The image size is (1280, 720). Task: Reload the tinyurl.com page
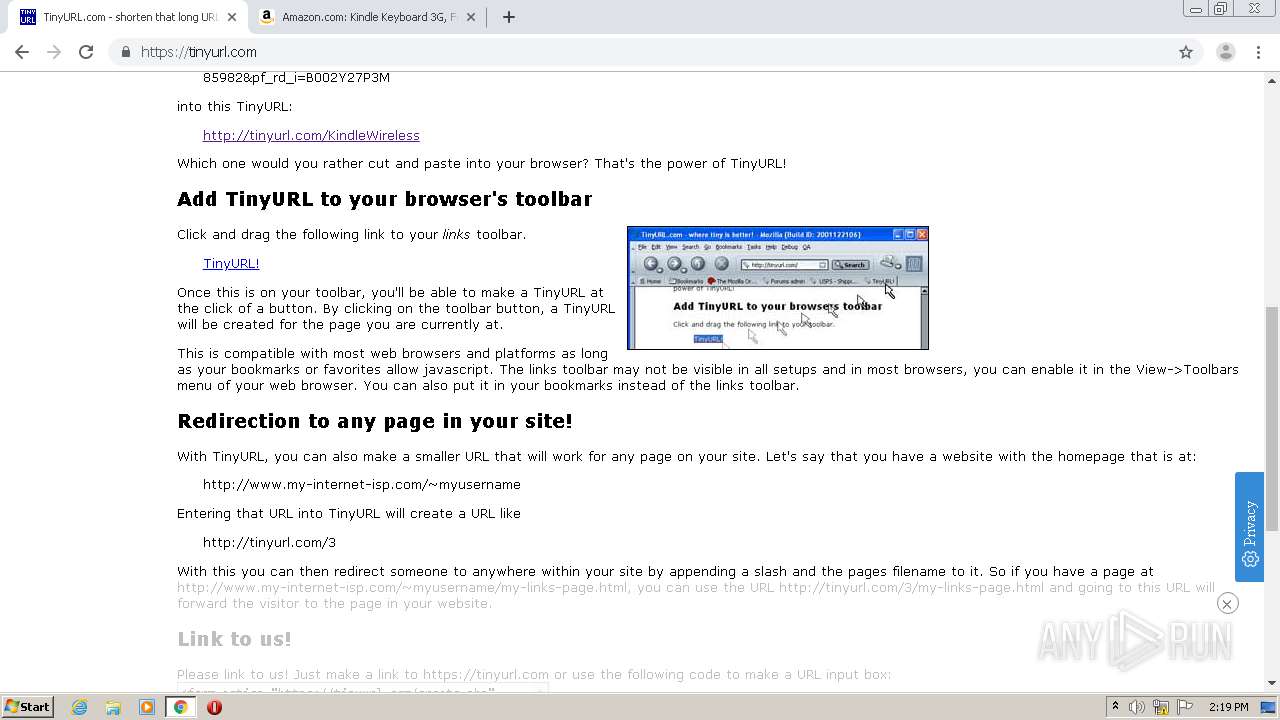[x=86, y=52]
